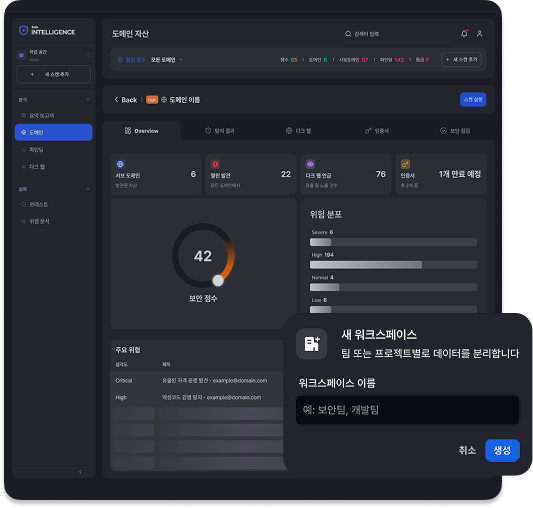
Task: Click the new workspace document icon
Action: [x=311, y=344]
